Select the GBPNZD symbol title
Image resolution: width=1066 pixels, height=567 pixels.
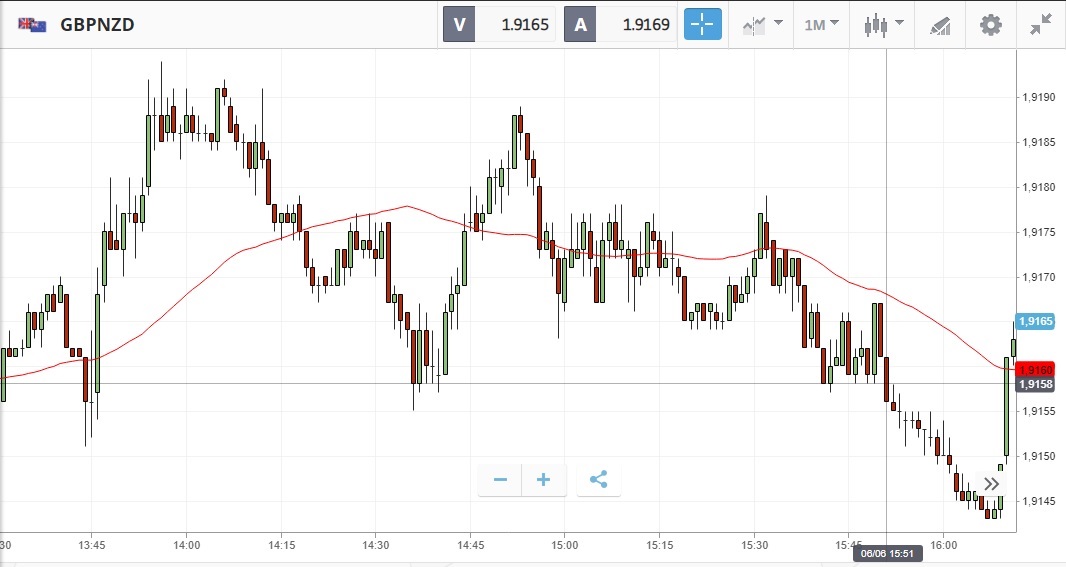tap(97, 25)
